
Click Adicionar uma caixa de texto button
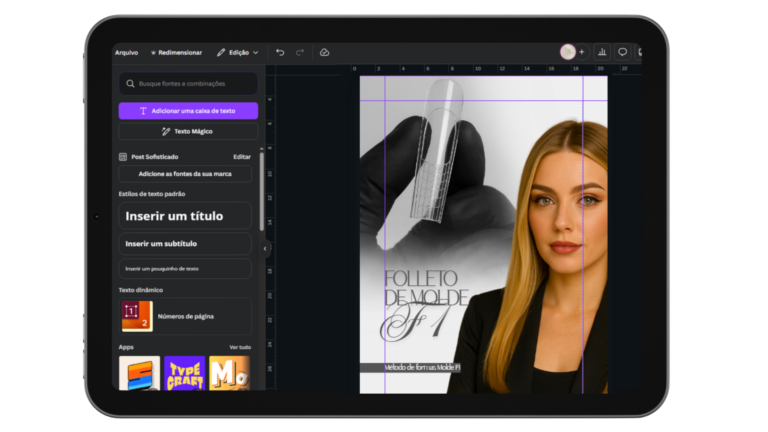[188, 111]
